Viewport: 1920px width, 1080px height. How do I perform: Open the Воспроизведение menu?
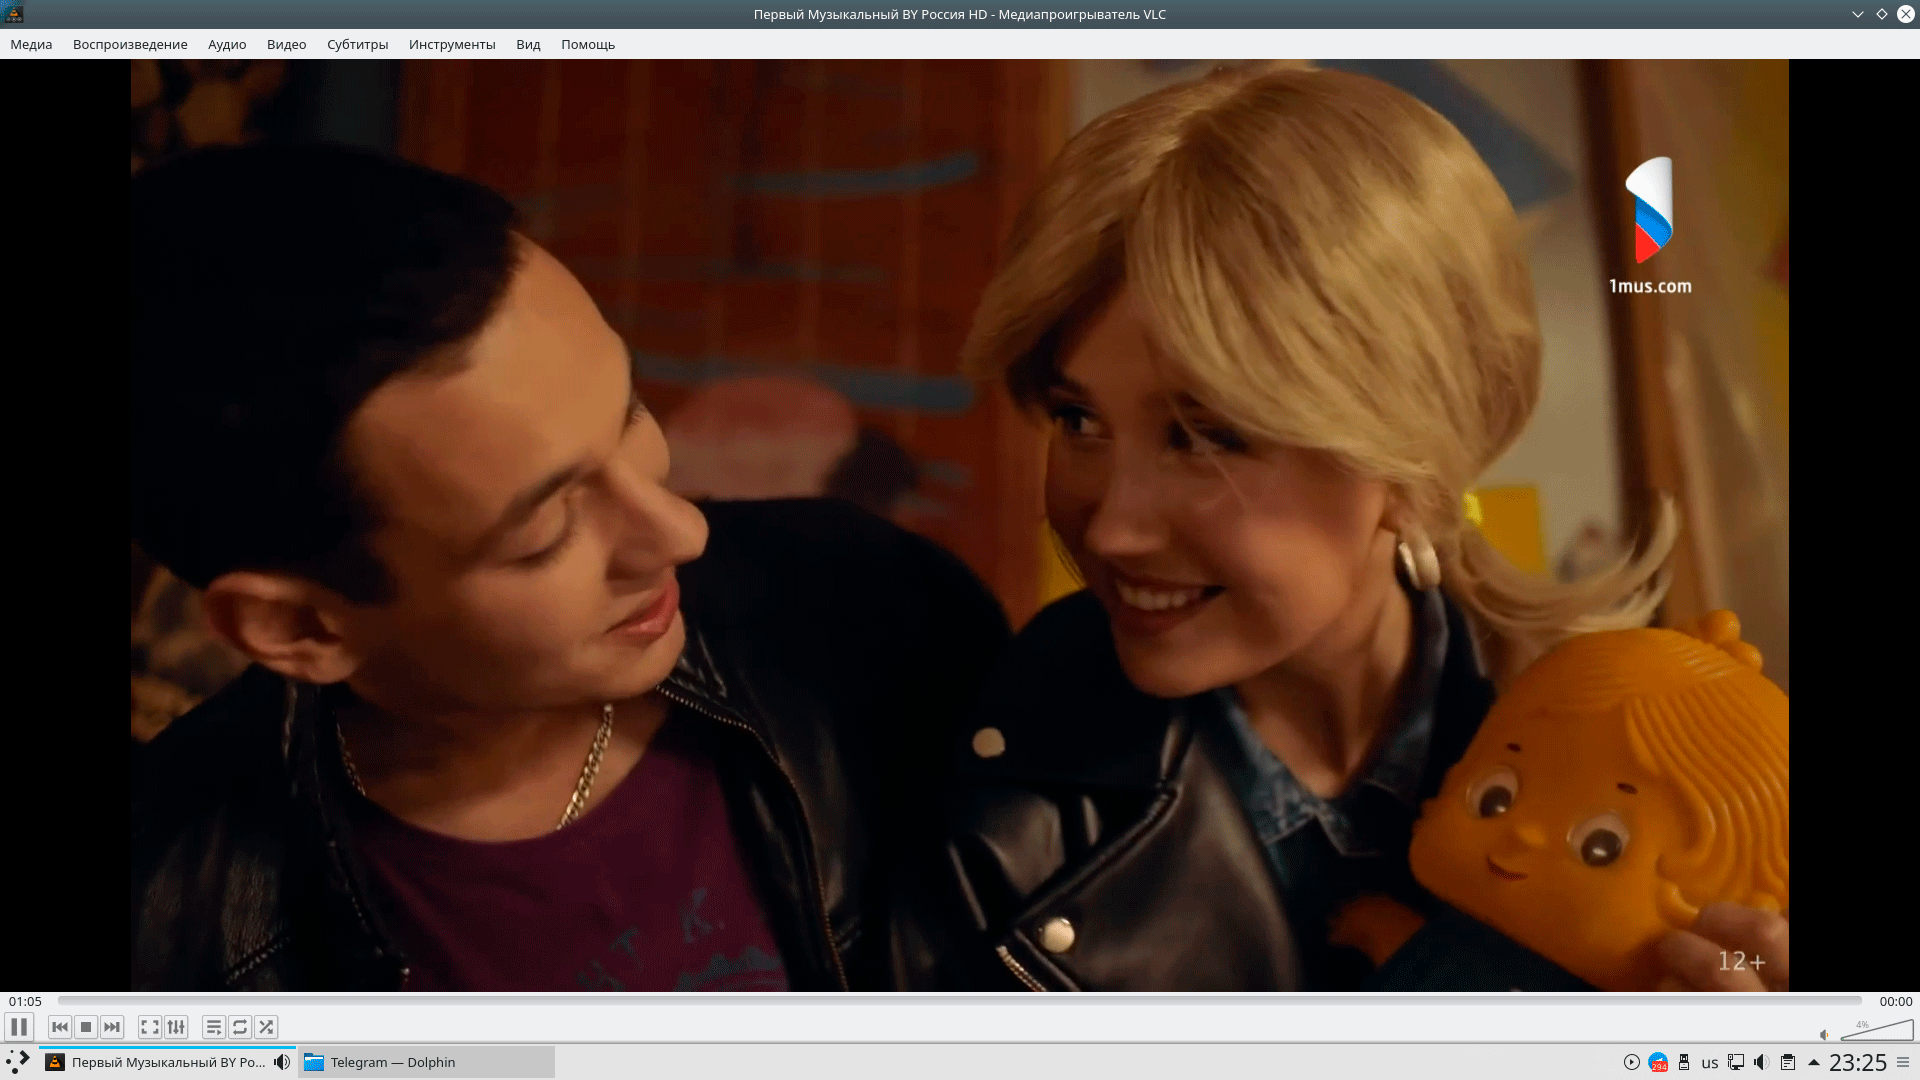130,44
